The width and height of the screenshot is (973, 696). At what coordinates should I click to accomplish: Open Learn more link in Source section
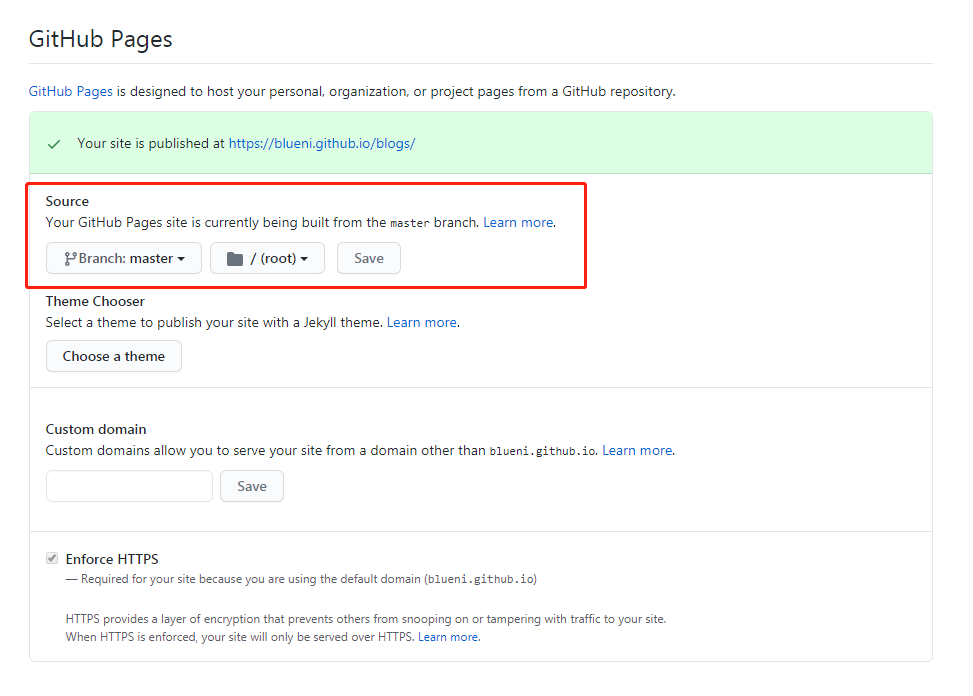pos(518,222)
